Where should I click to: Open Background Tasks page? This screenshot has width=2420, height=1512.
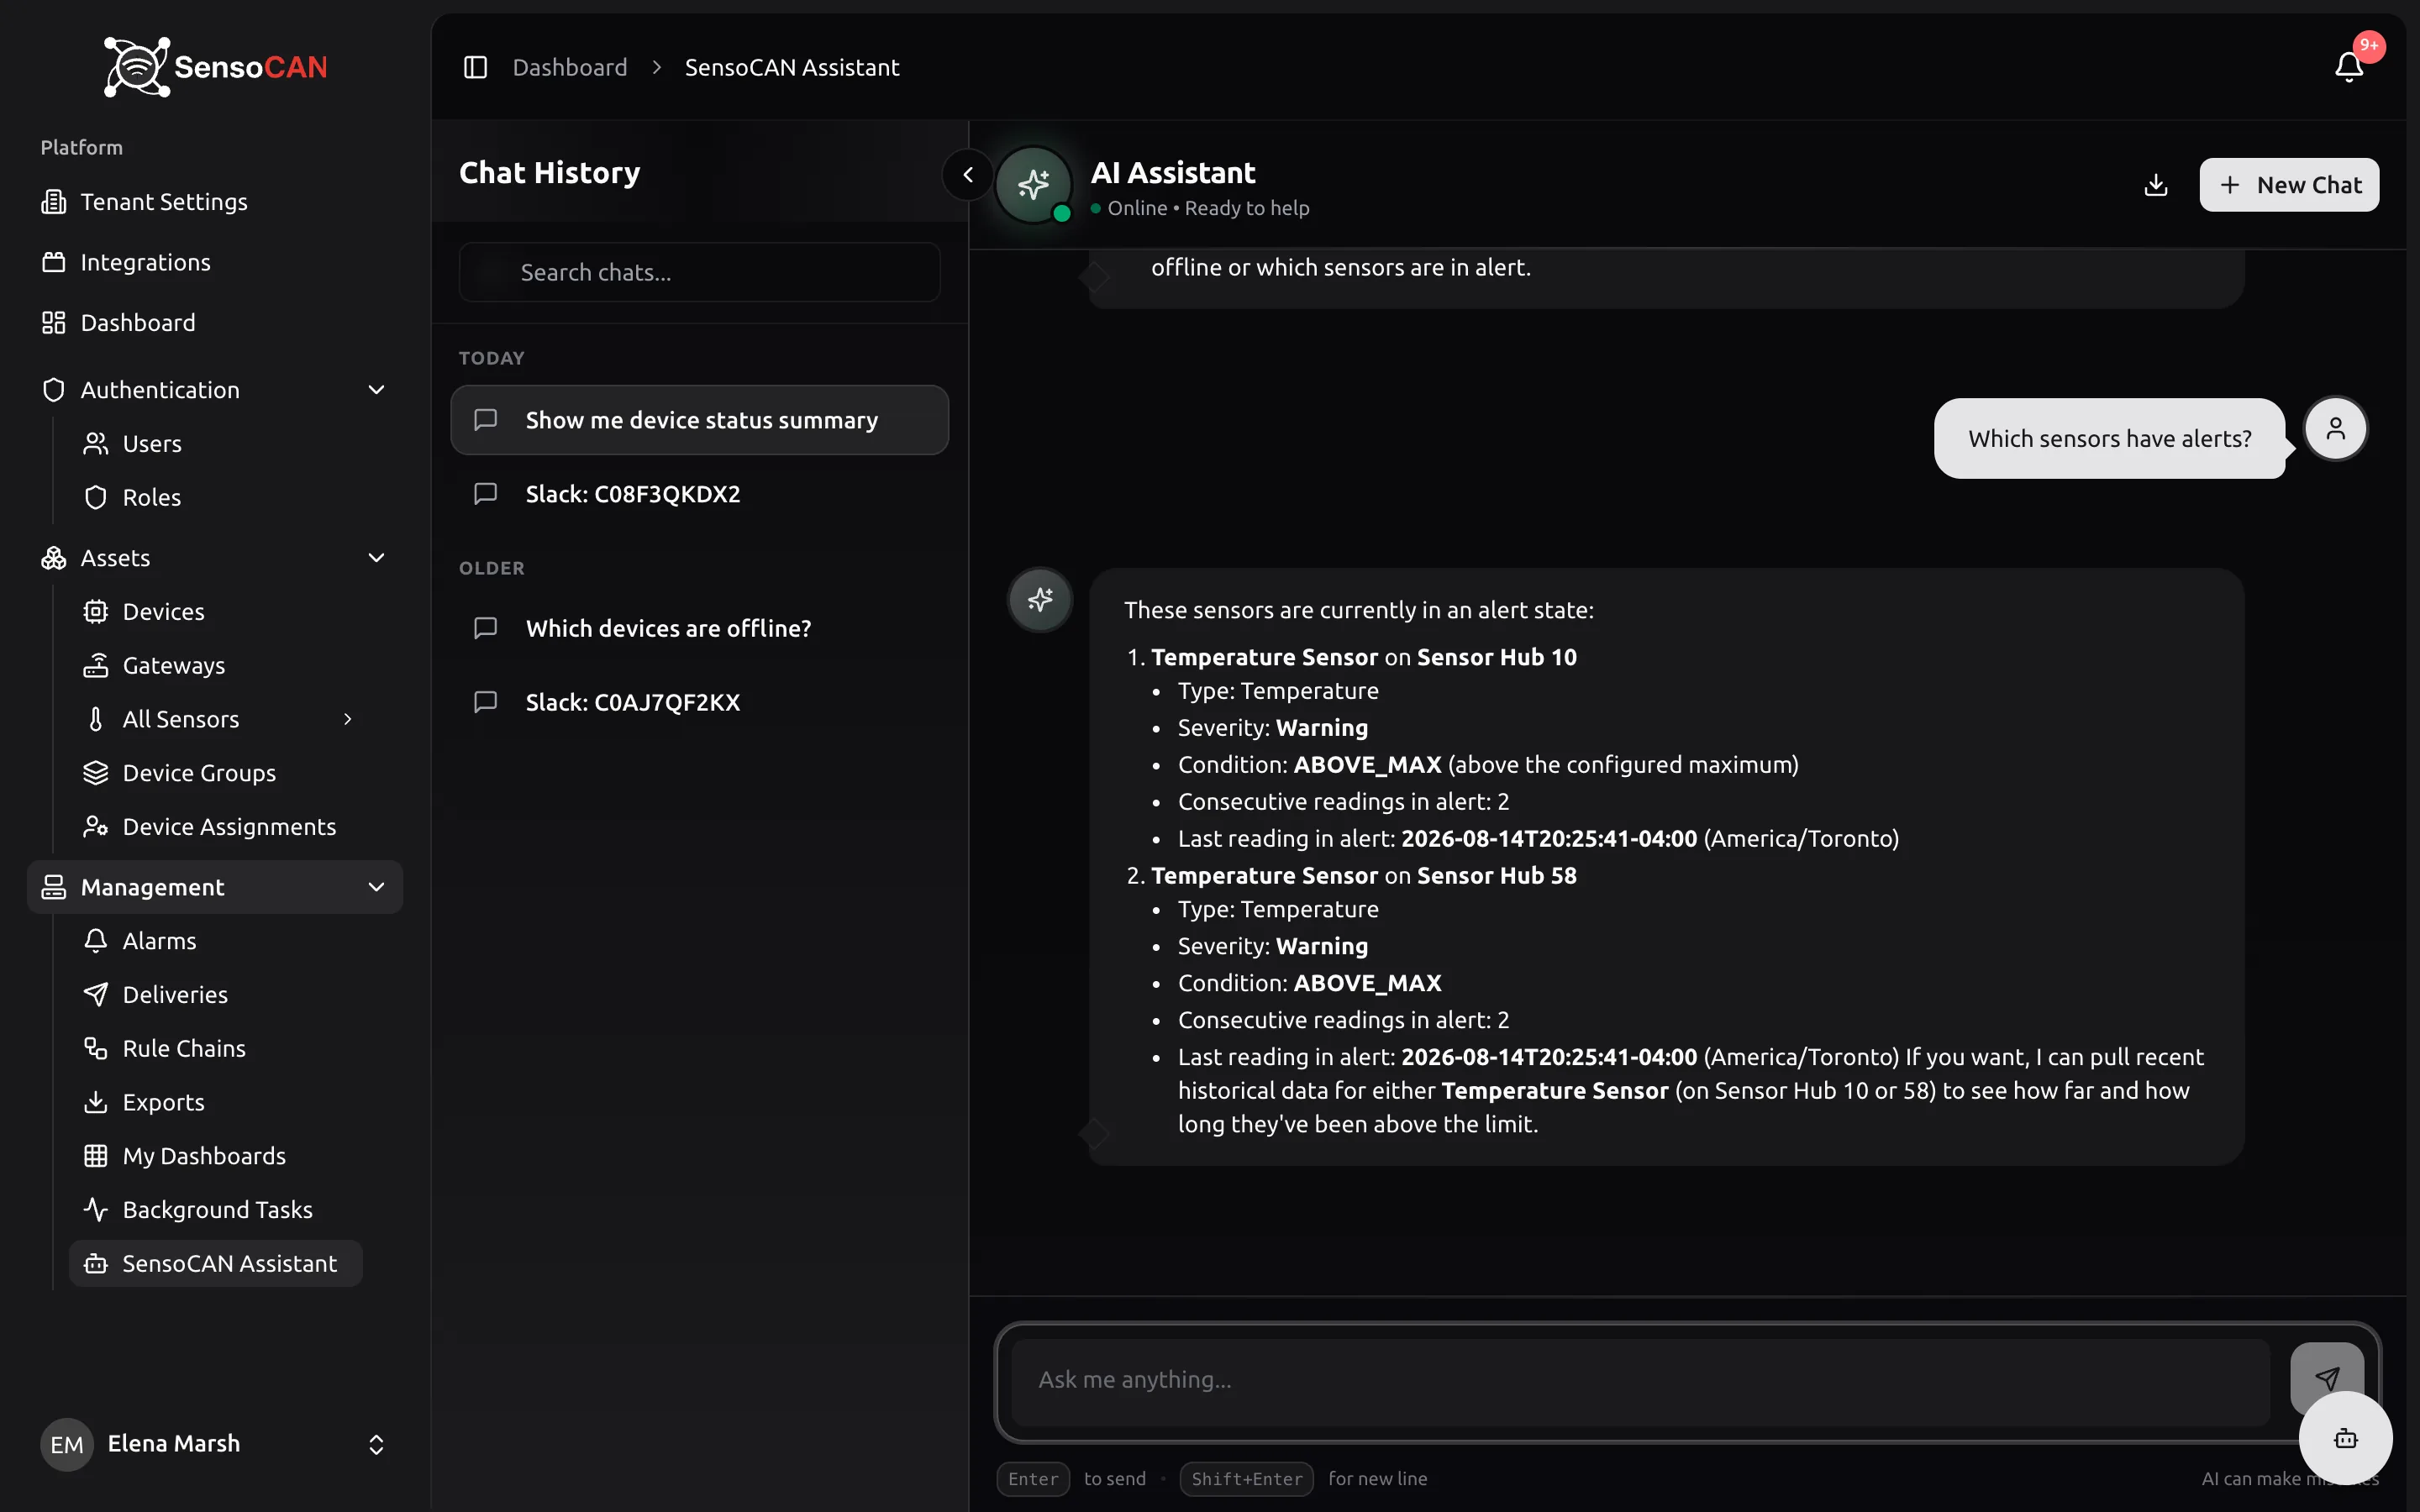[x=217, y=1210]
